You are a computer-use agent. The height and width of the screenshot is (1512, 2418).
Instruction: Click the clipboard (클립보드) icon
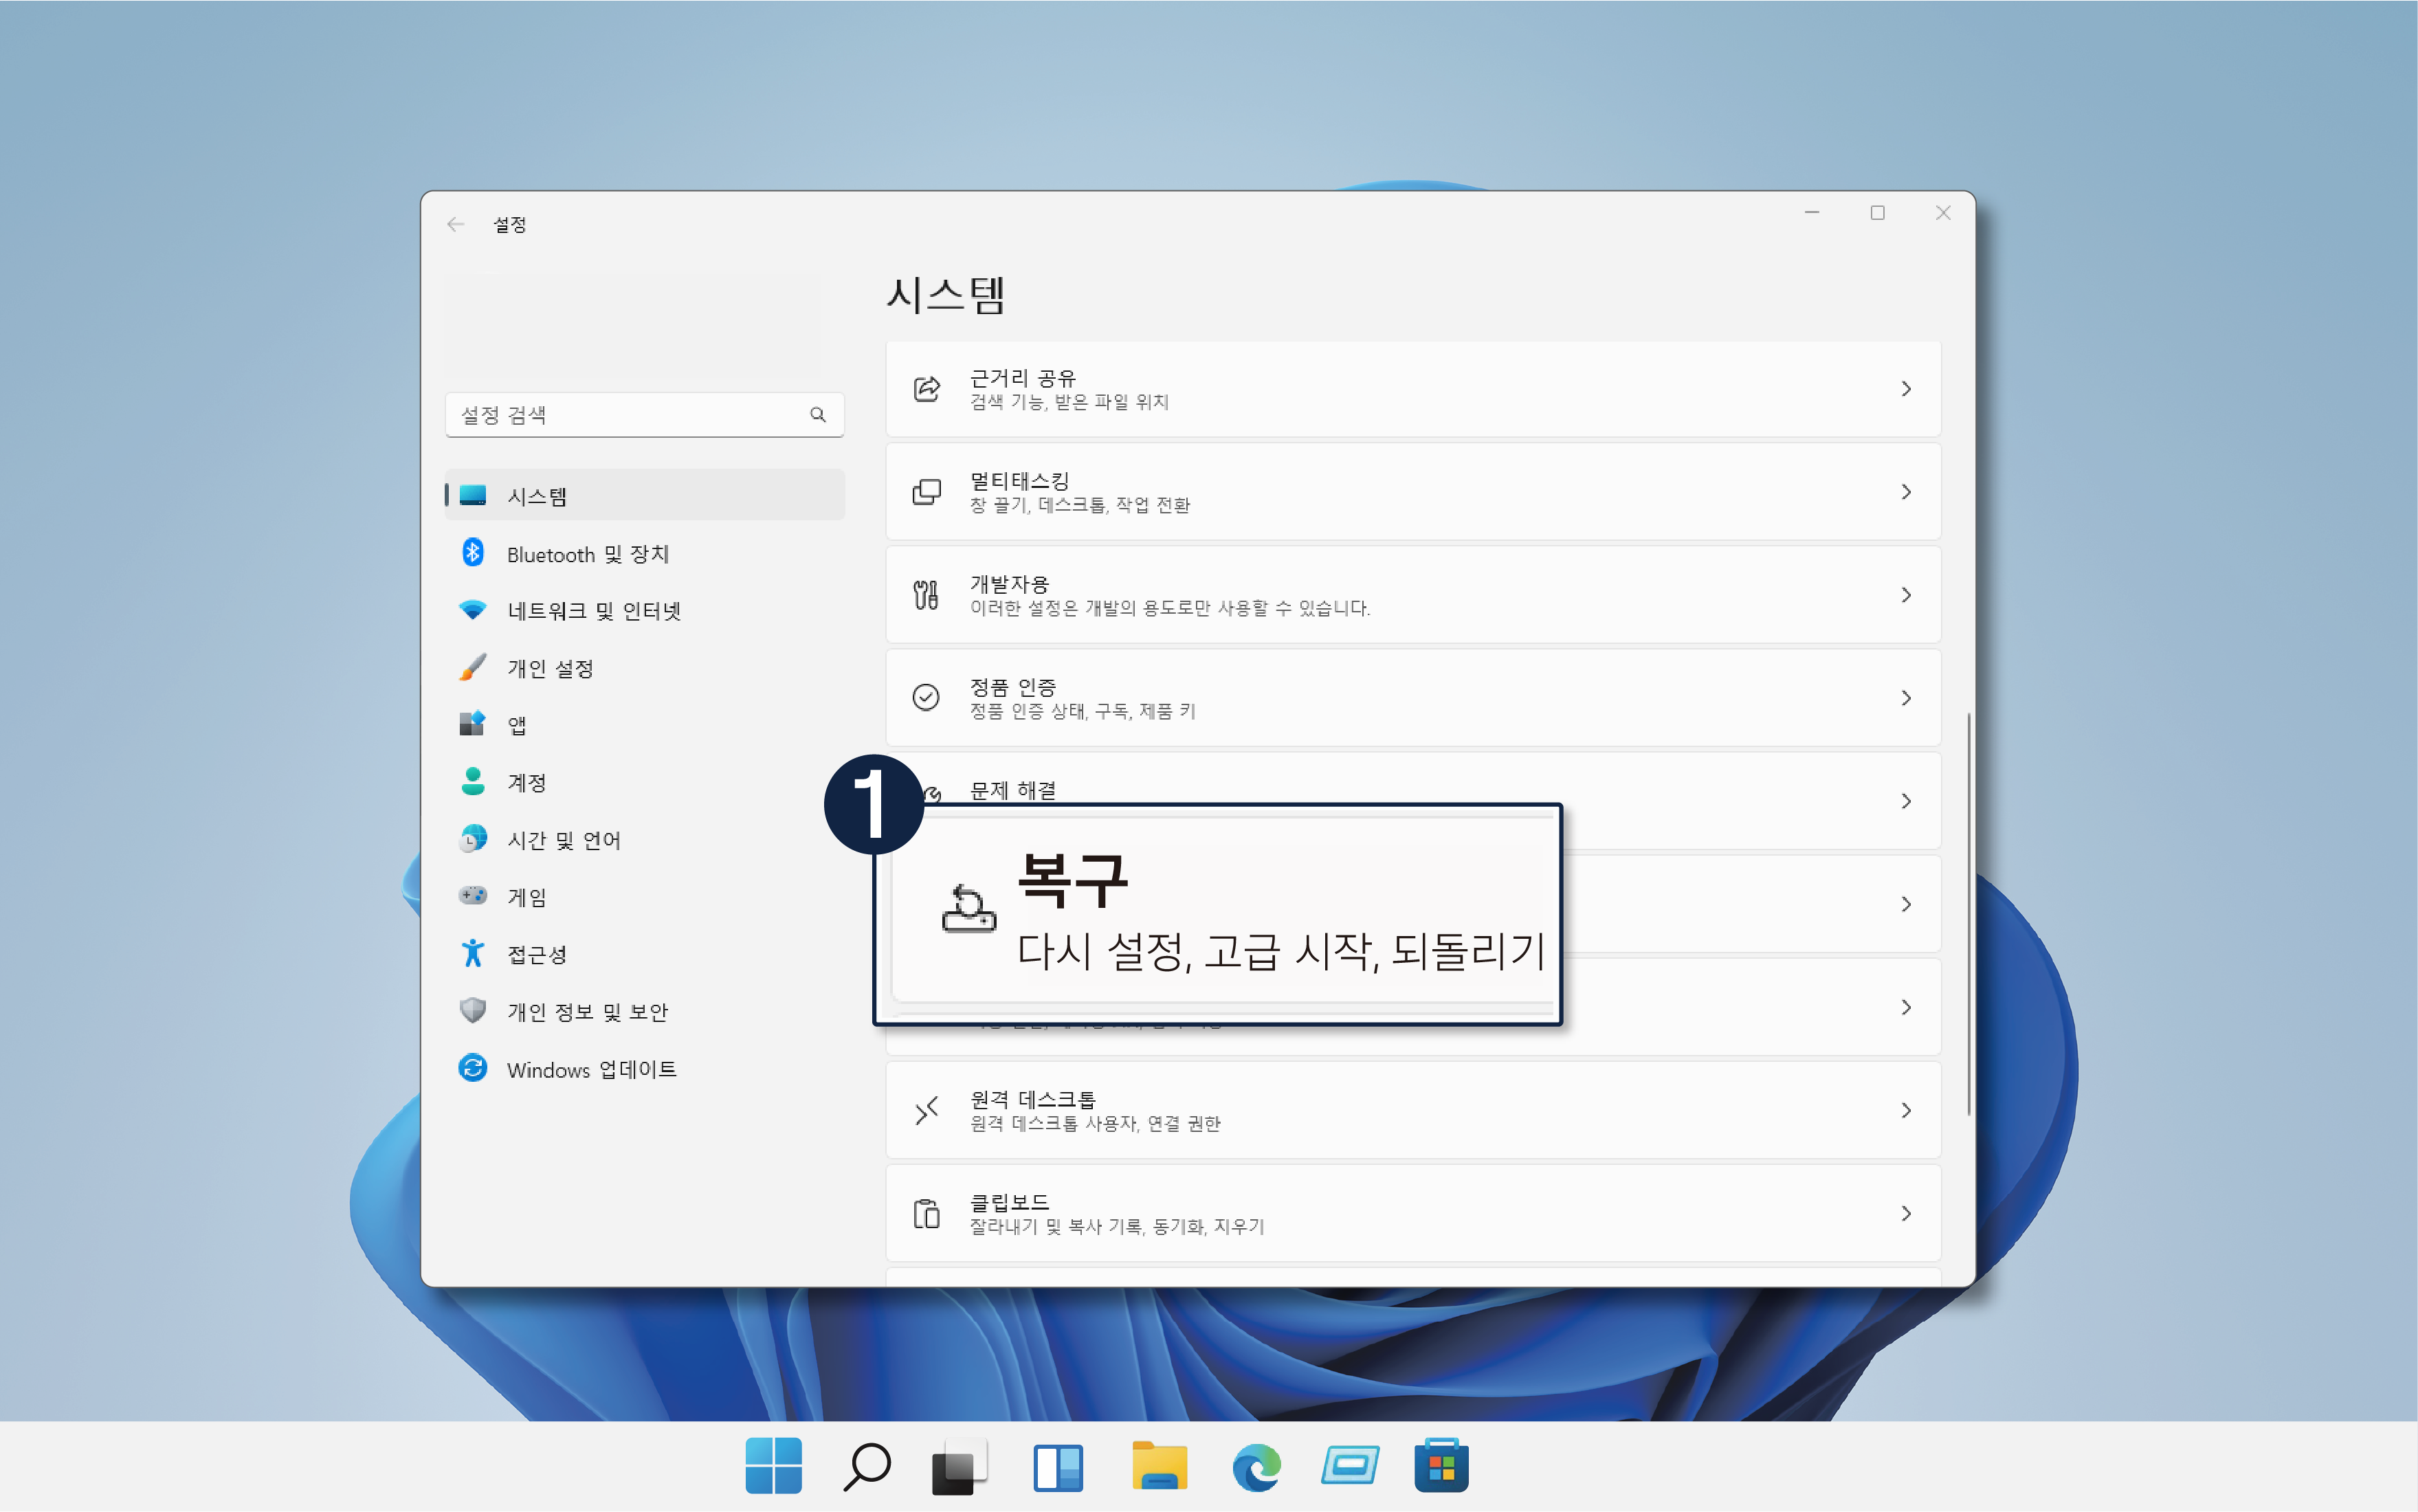click(x=926, y=1213)
